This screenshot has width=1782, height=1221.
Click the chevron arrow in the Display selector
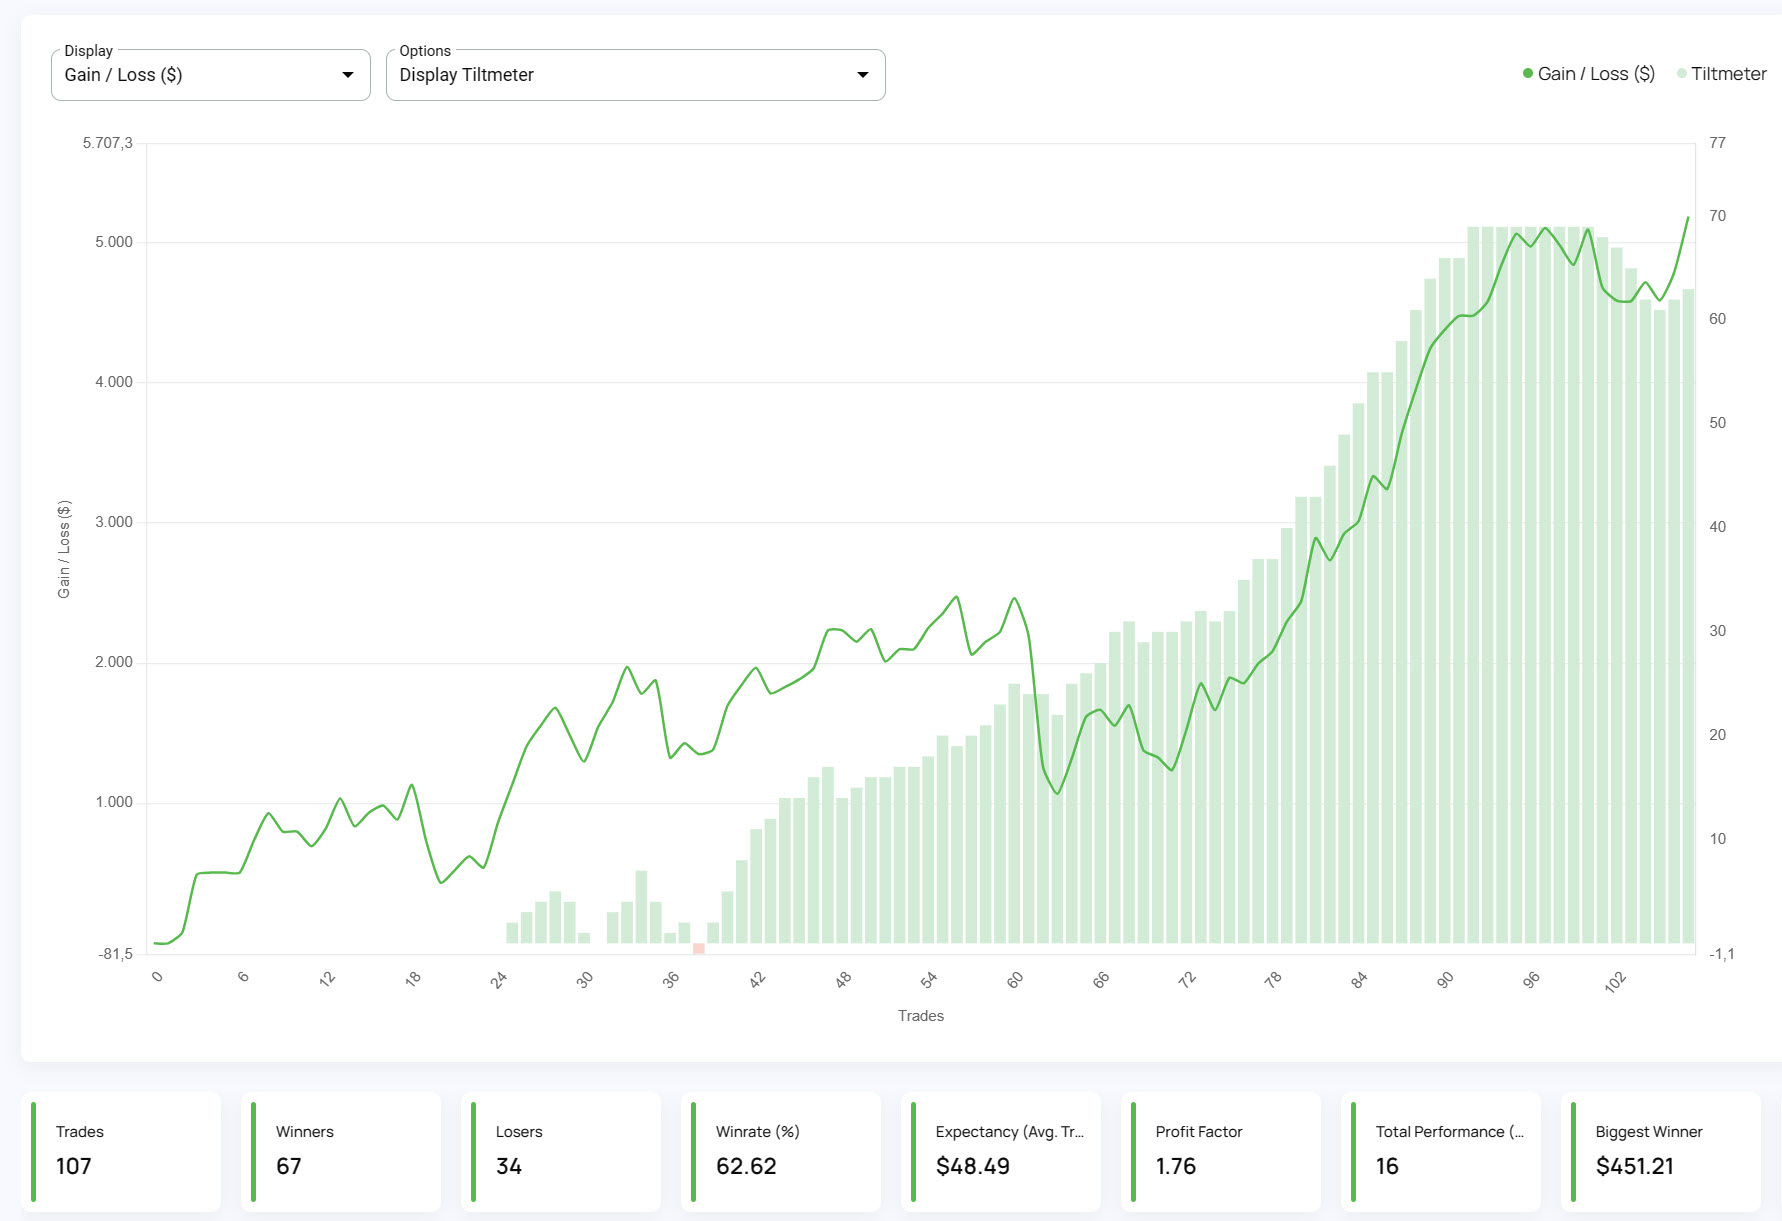347,74
